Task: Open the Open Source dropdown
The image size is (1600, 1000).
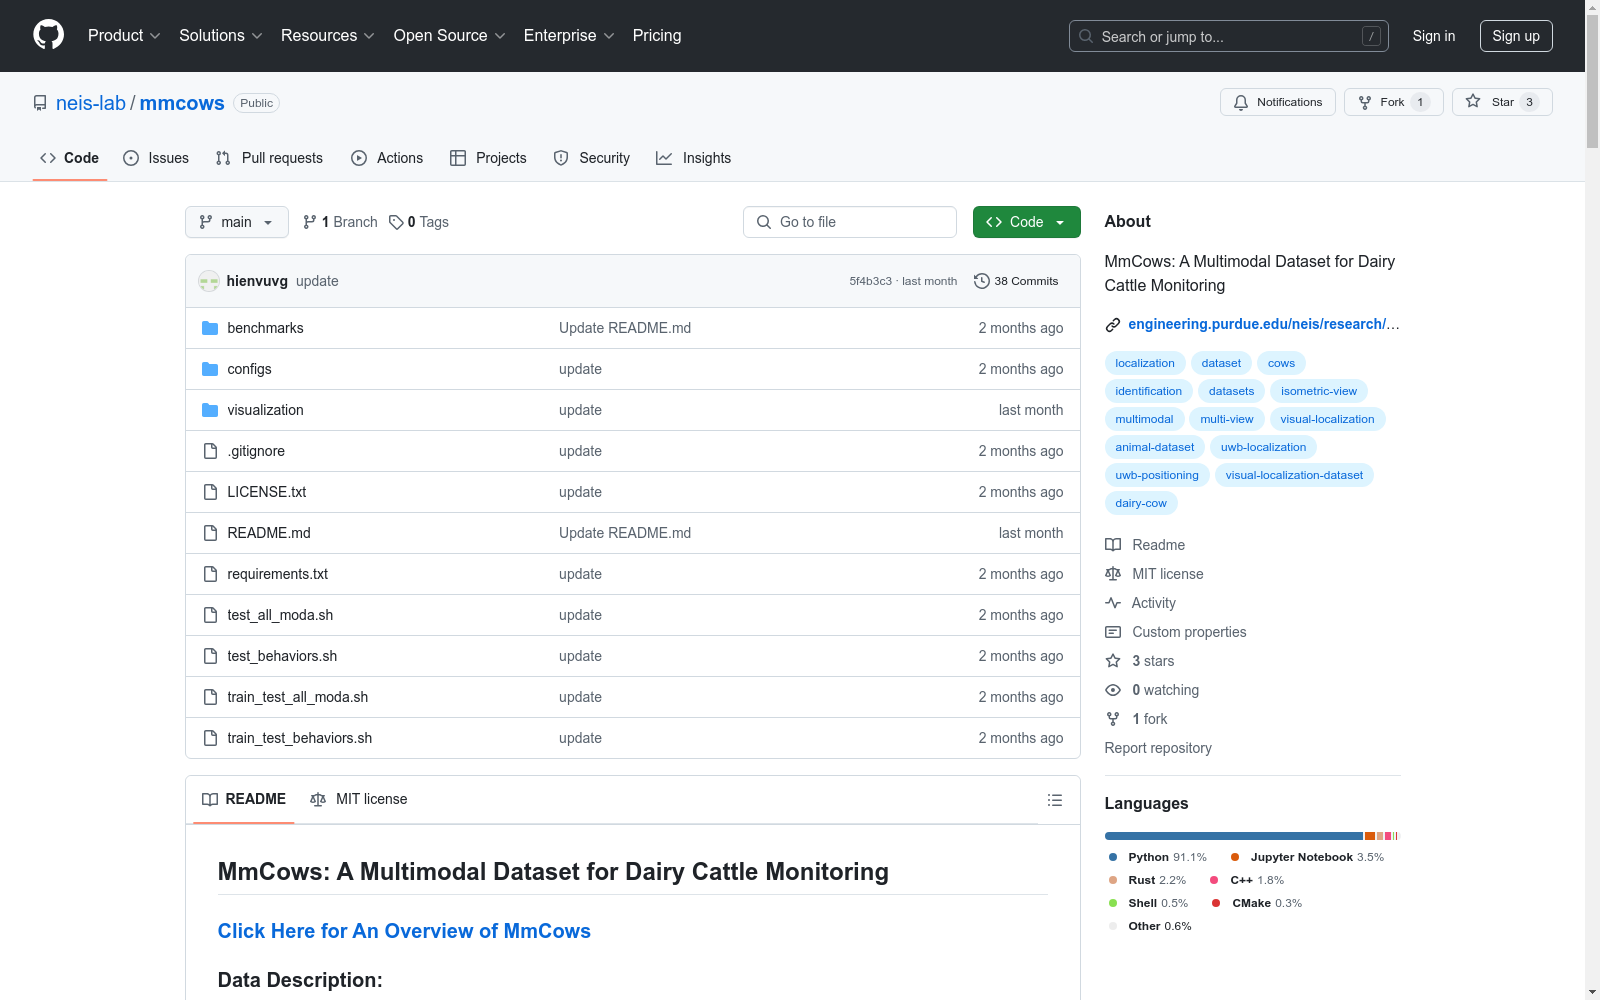Action: click(450, 35)
